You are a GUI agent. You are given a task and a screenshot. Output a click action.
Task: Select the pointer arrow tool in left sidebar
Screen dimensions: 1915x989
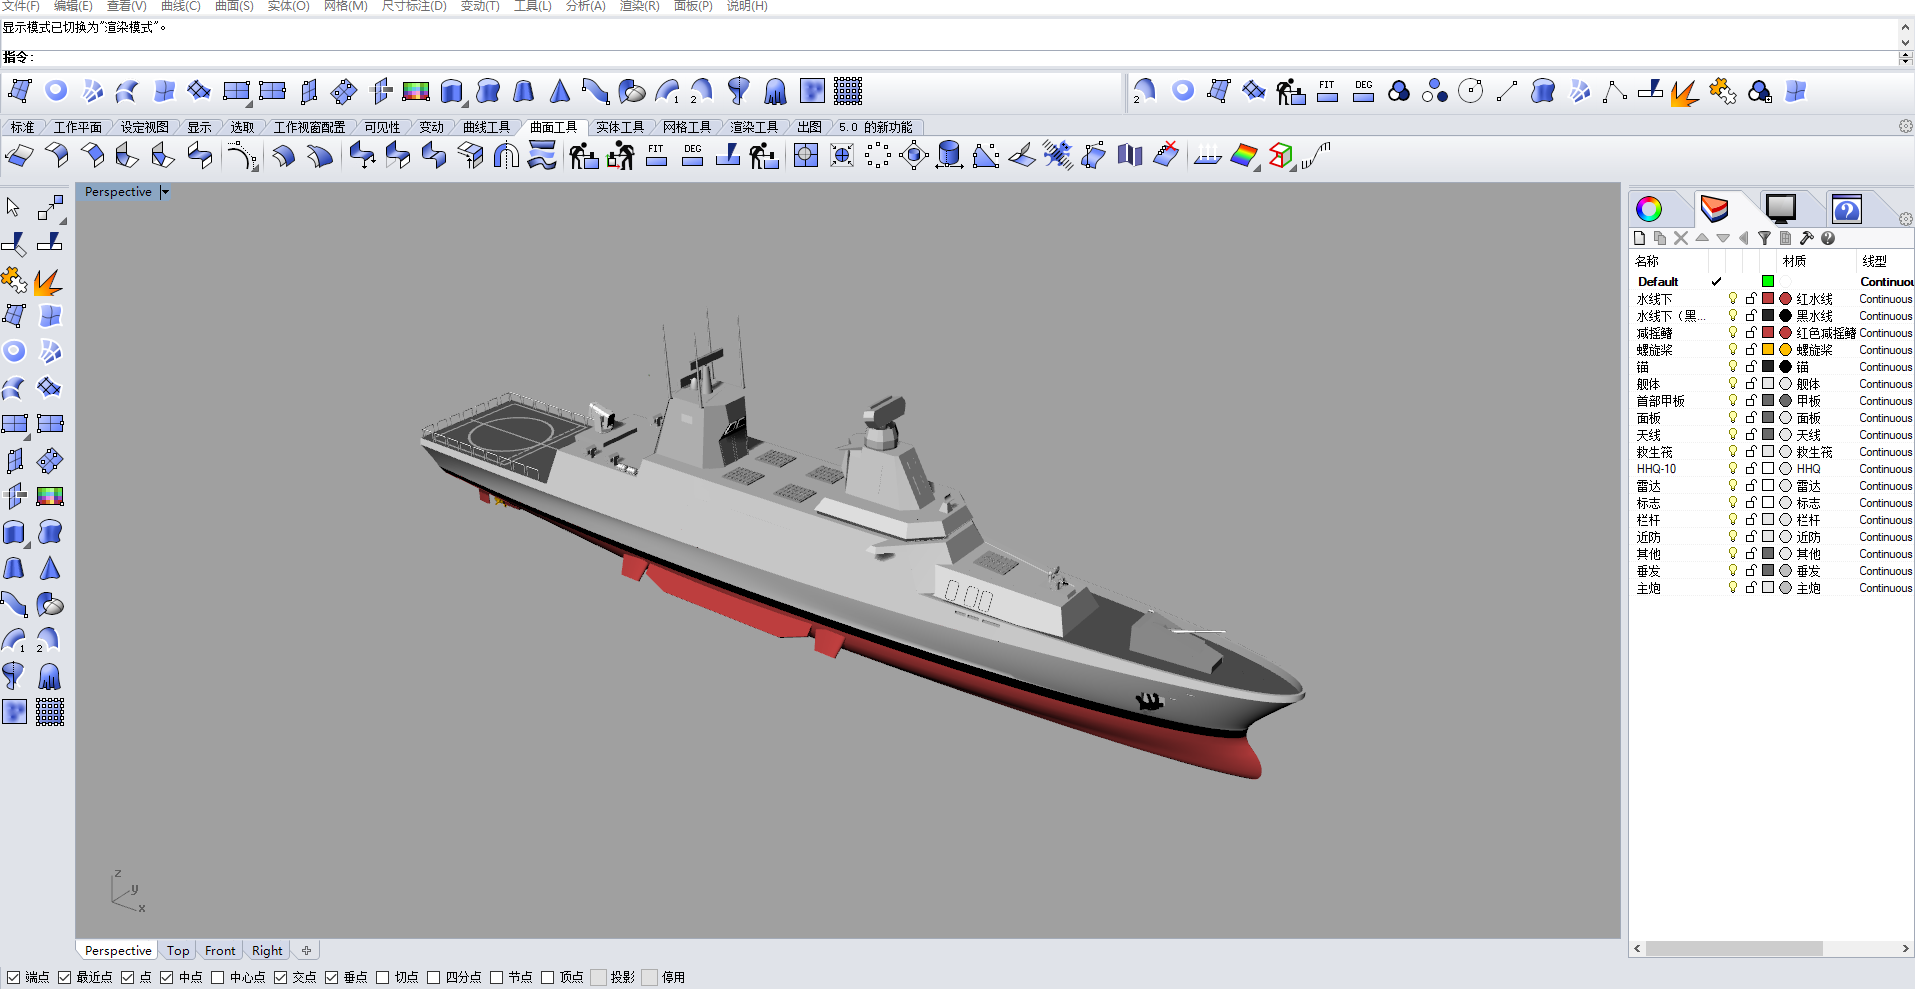pyautogui.click(x=13, y=207)
